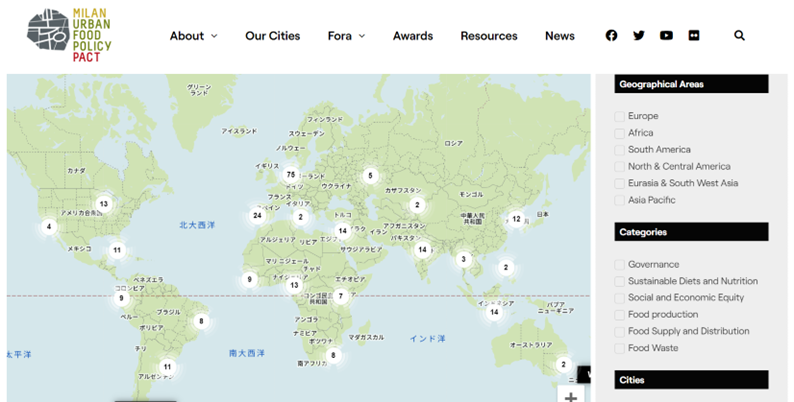Click the map zoom in plus button

pyautogui.click(x=571, y=396)
